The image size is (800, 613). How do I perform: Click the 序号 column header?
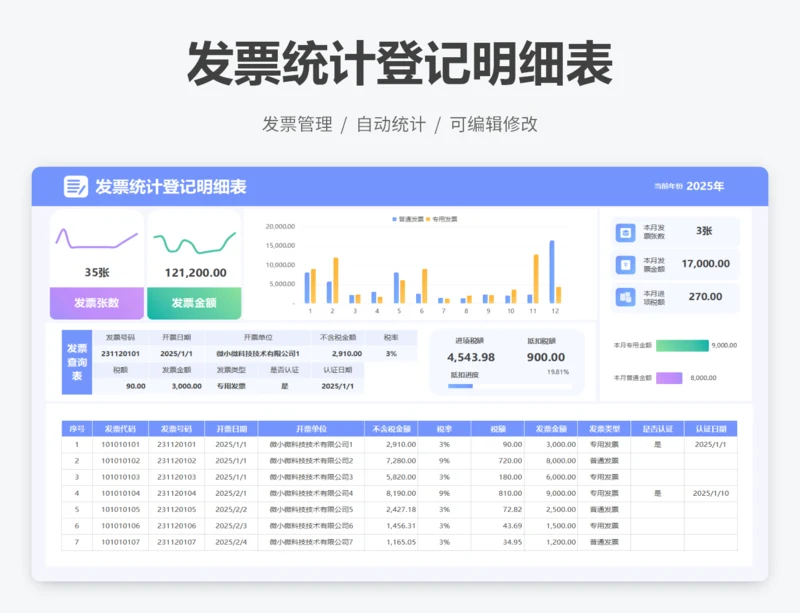(x=77, y=429)
